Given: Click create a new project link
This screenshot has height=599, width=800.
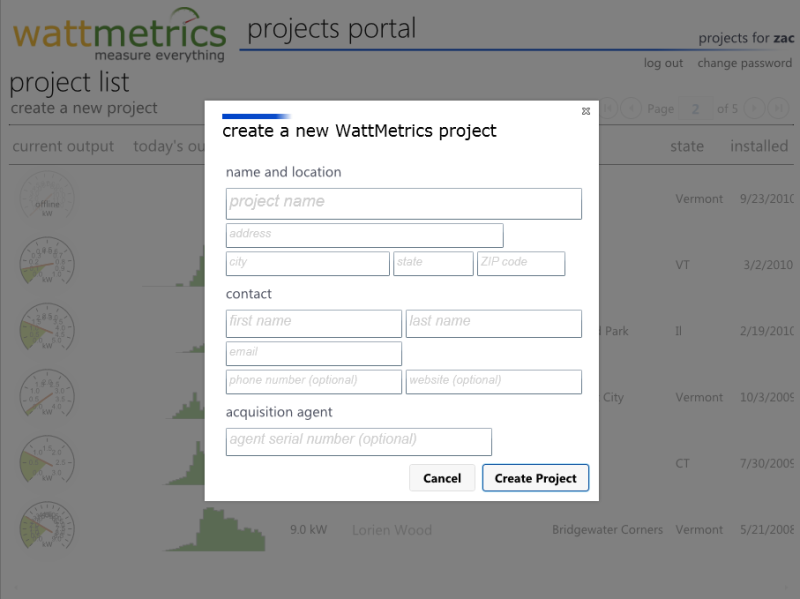Looking at the screenshot, I should tap(84, 108).
